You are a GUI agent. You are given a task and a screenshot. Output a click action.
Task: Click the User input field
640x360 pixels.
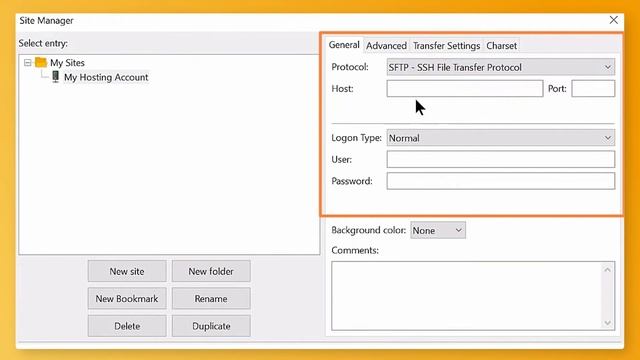point(500,159)
